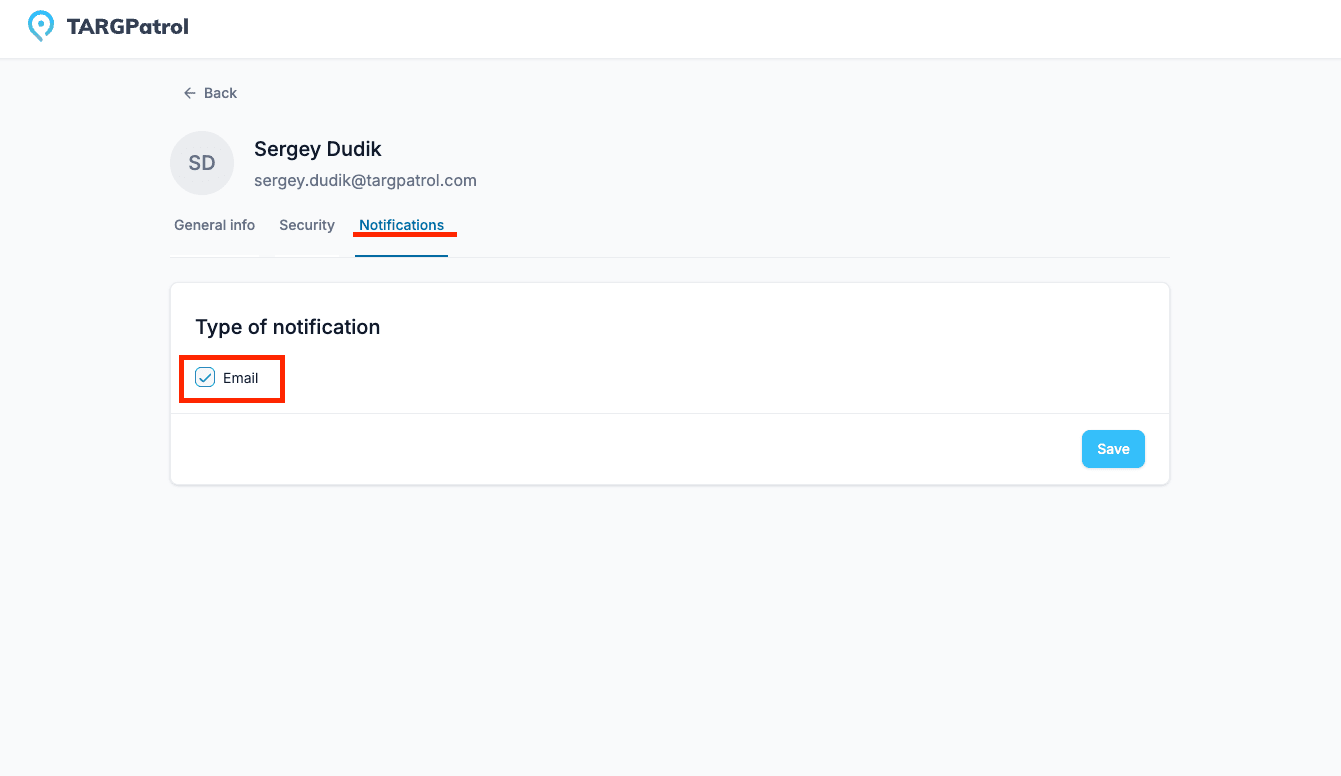The width and height of the screenshot is (1341, 776).
Task: Toggle the Email notification checkbox
Action: point(205,377)
